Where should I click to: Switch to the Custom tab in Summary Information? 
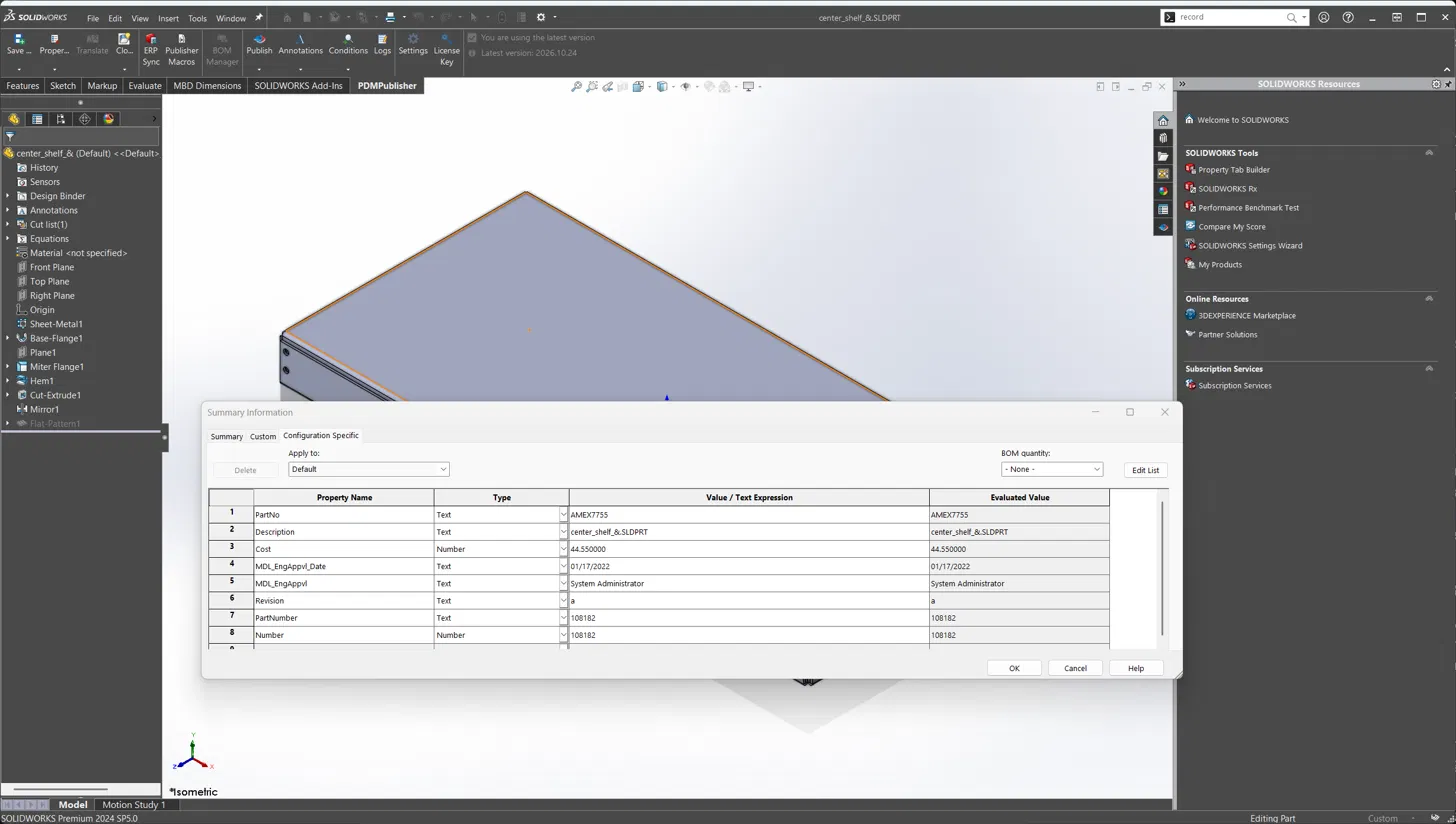(263, 437)
